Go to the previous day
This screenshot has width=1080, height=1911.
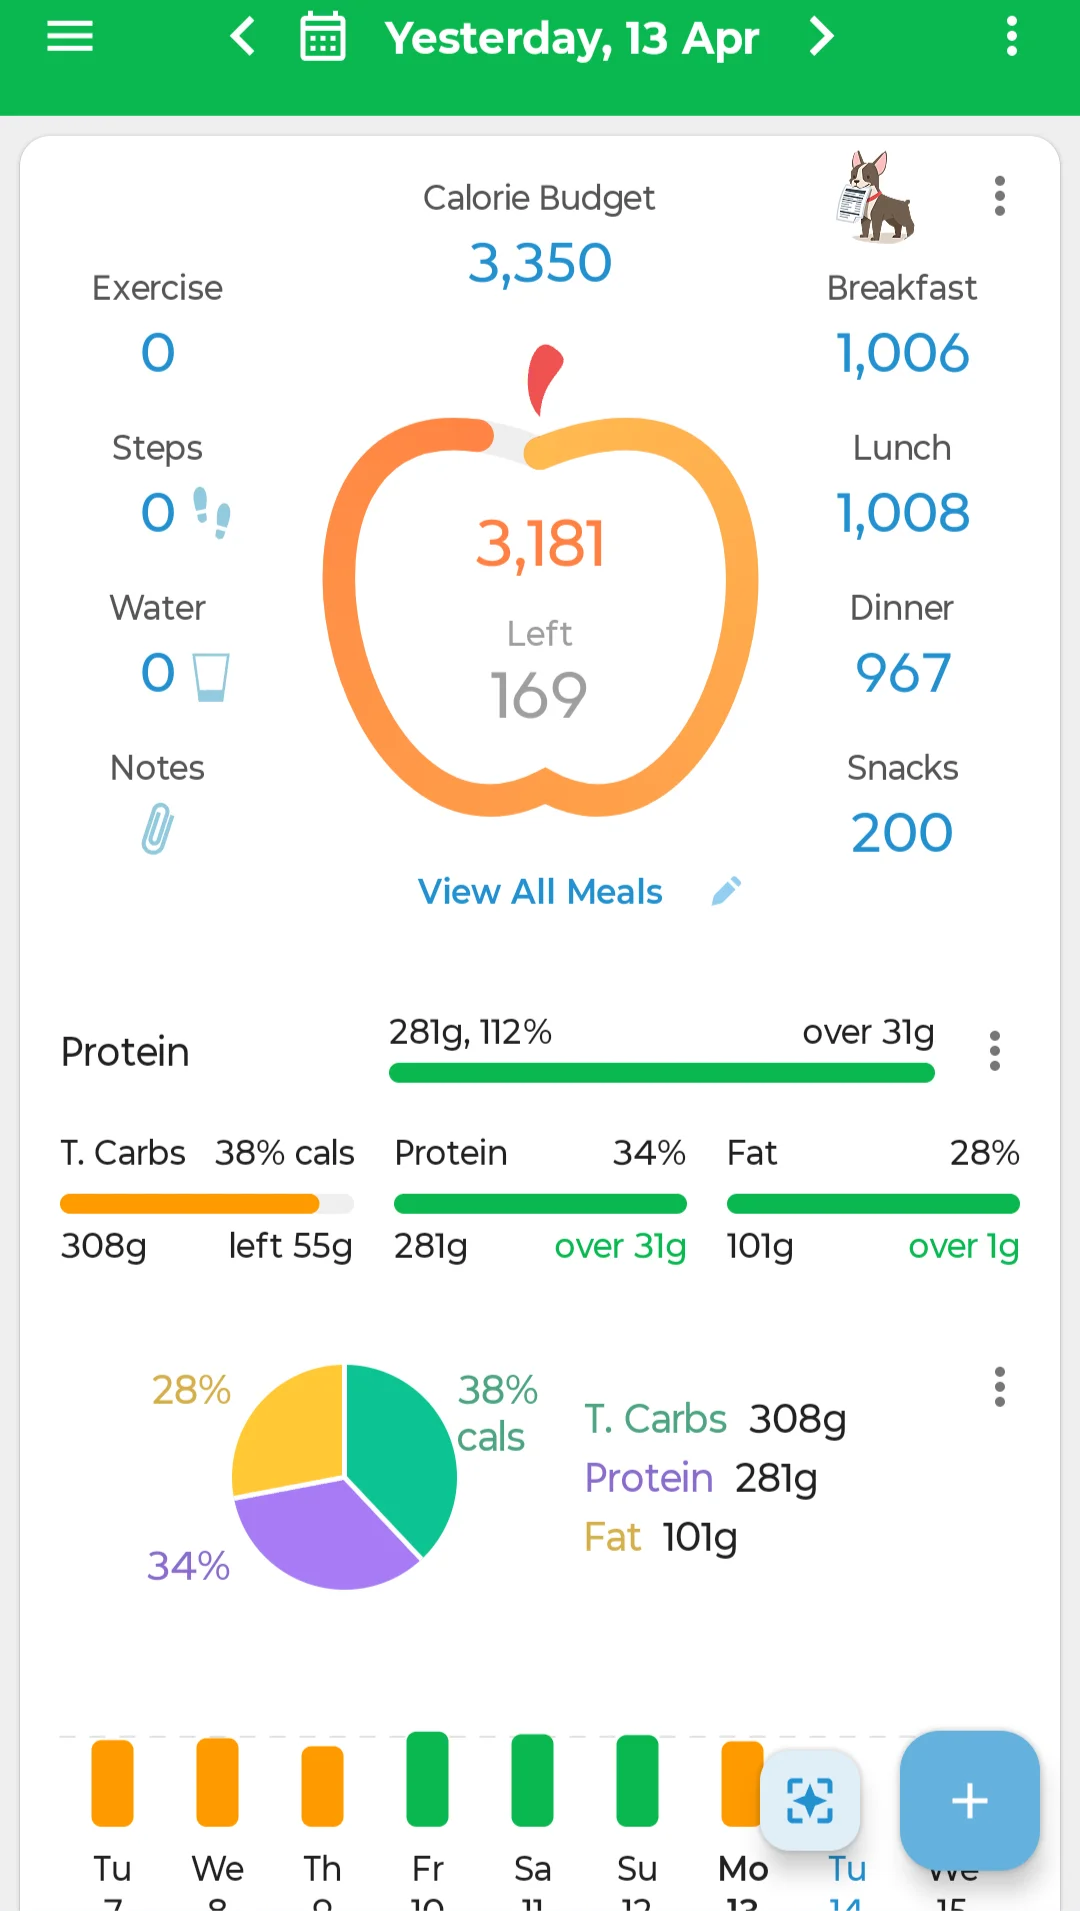(243, 38)
